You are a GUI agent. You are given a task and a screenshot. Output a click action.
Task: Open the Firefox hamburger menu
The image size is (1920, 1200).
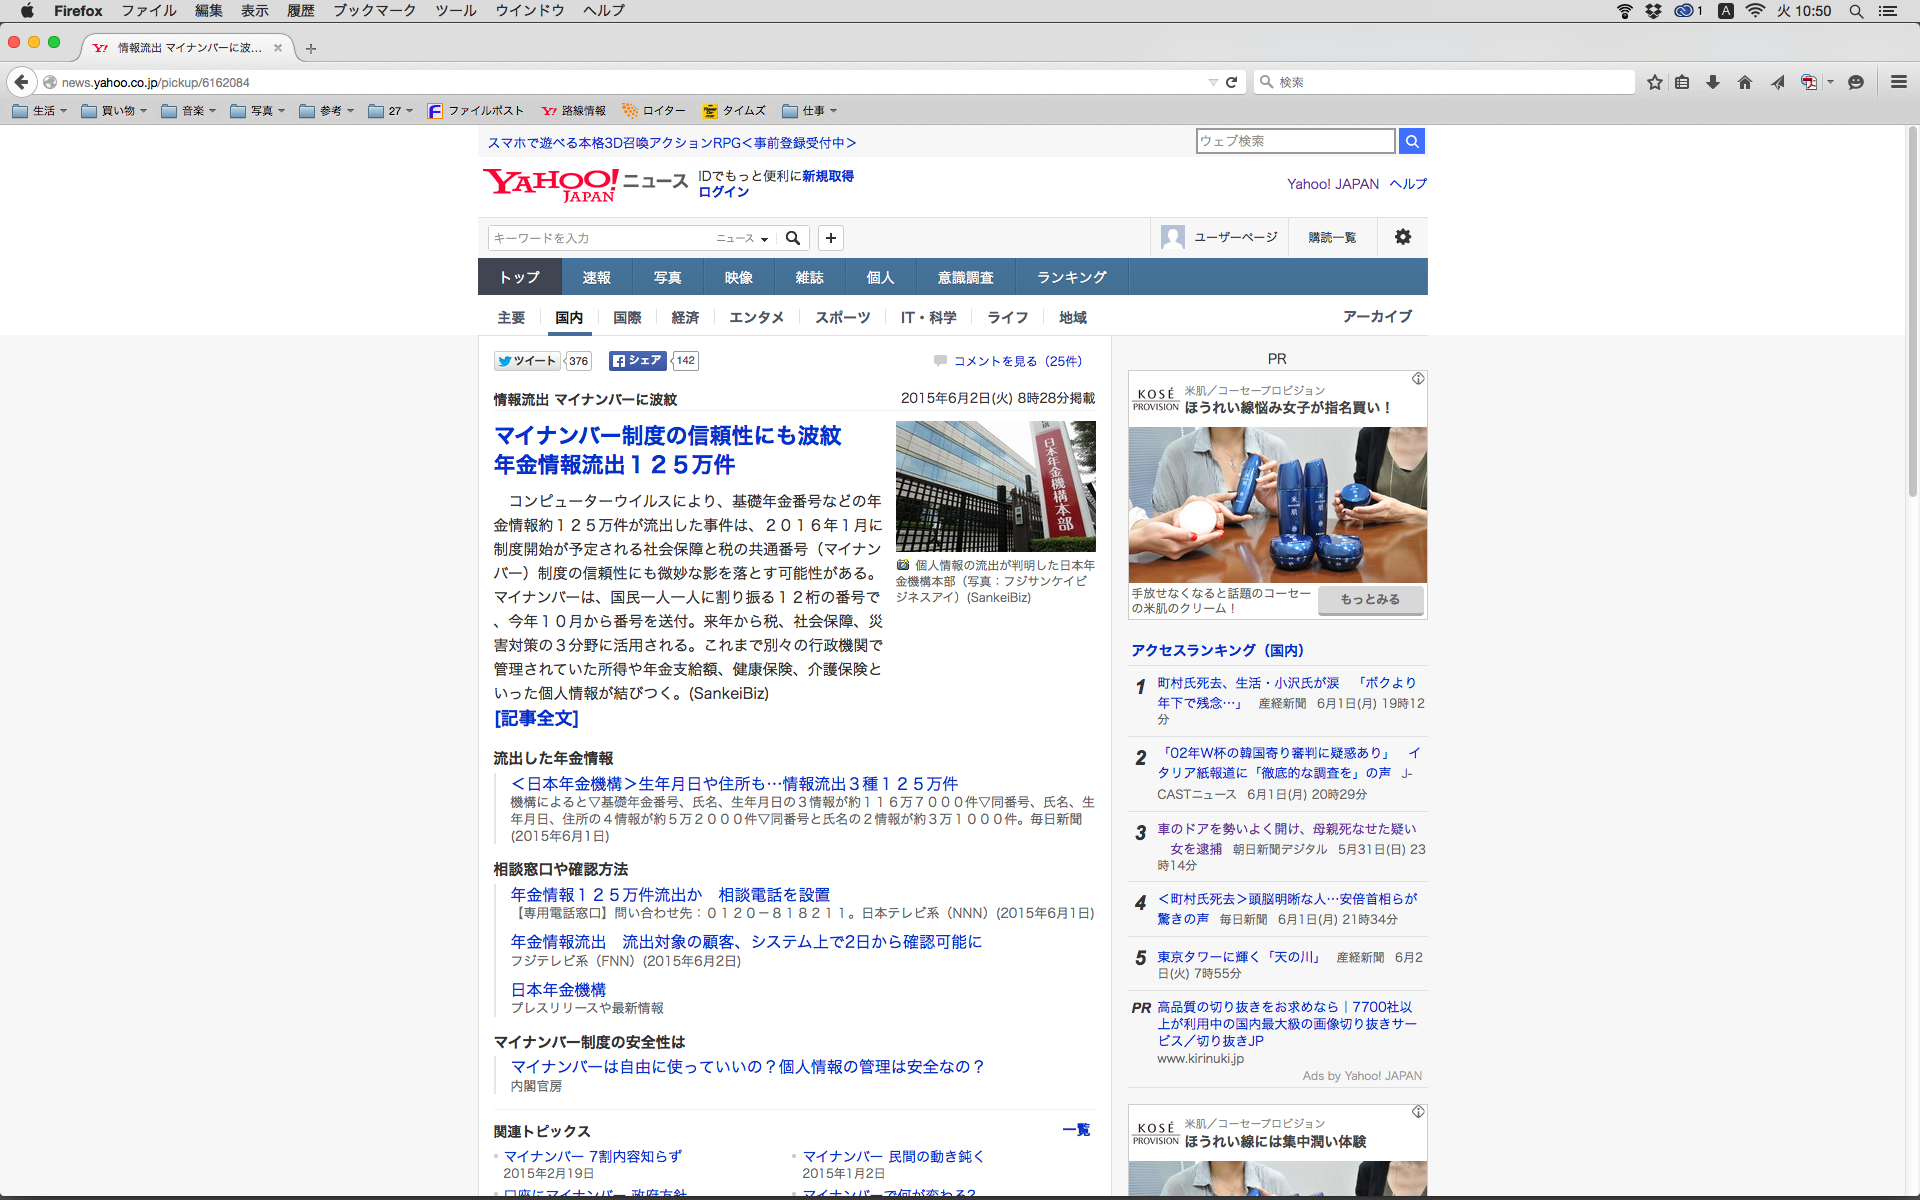(1898, 82)
